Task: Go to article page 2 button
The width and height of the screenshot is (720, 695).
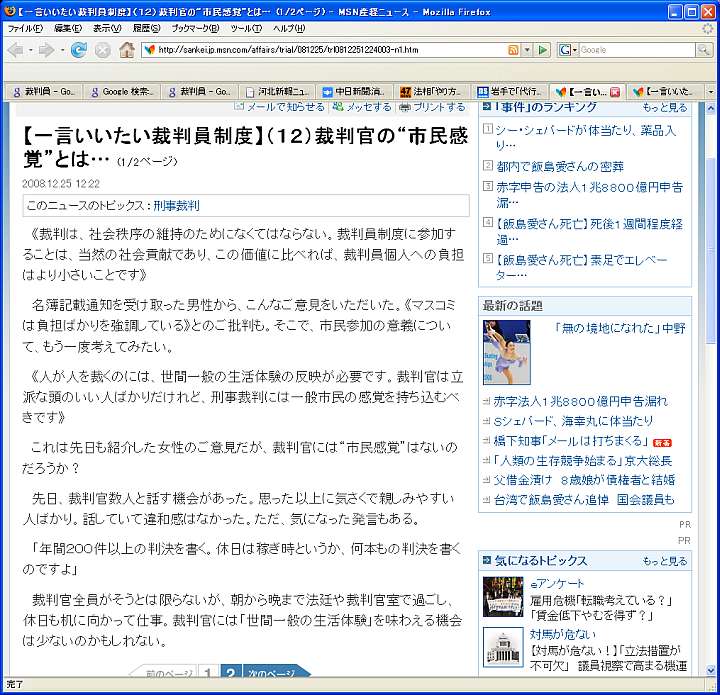Action: tap(229, 675)
